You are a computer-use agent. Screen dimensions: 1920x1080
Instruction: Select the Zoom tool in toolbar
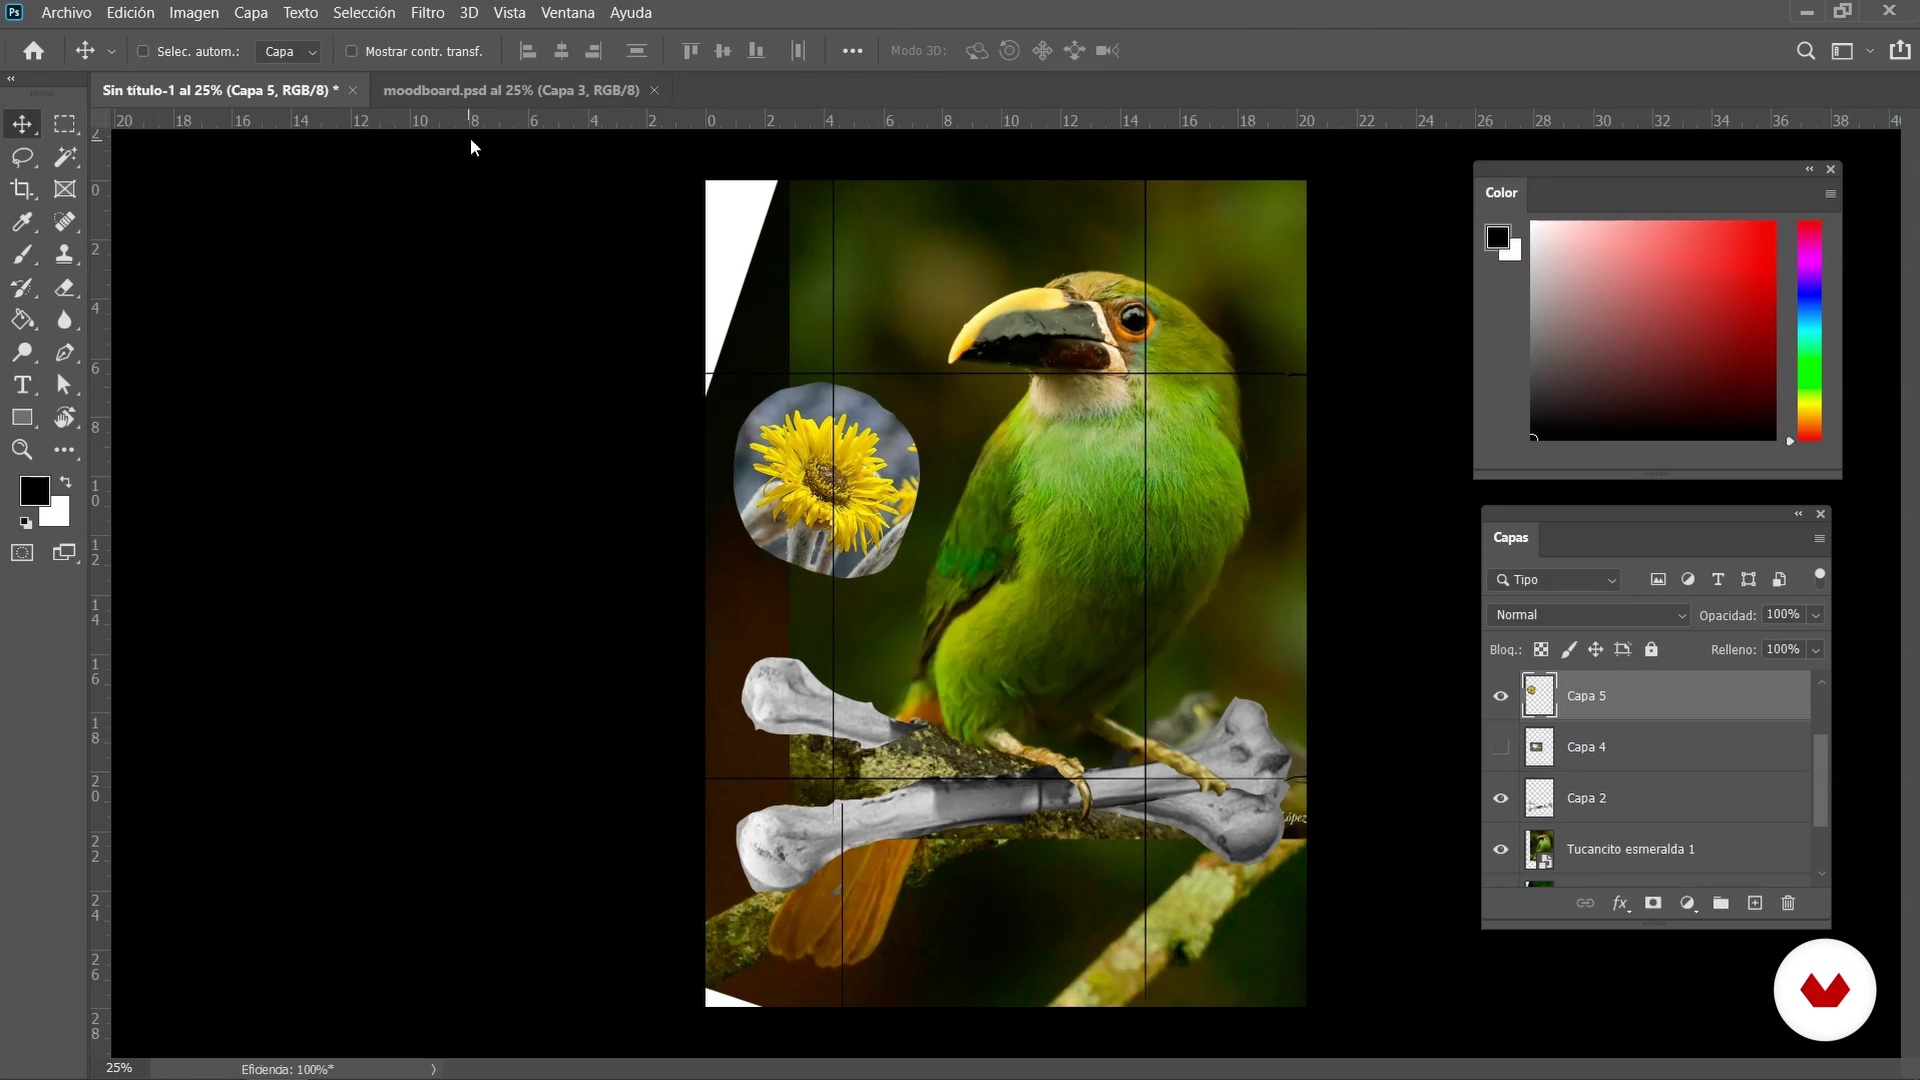pyautogui.click(x=22, y=450)
